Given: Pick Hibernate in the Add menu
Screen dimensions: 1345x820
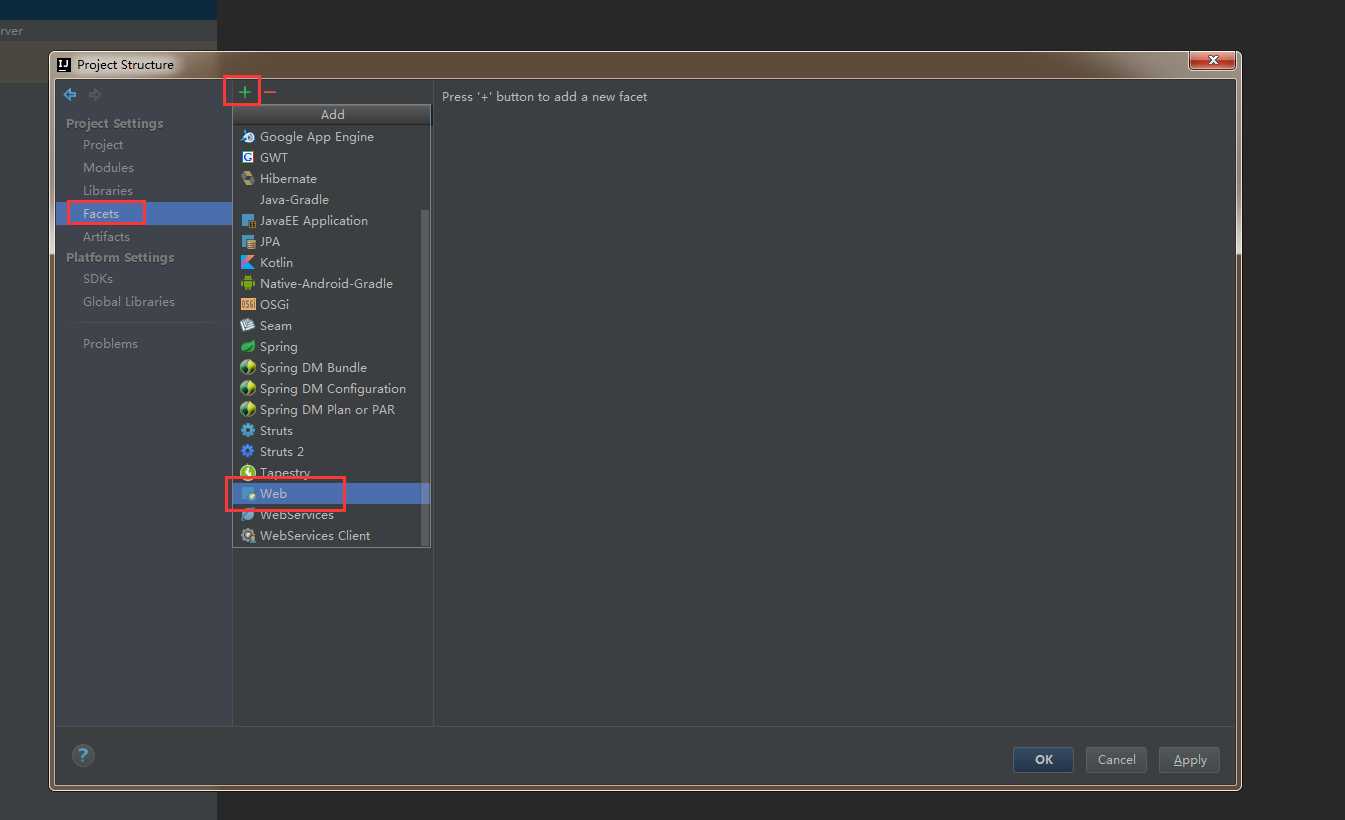Looking at the screenshot, I should (x=326, y=179).
